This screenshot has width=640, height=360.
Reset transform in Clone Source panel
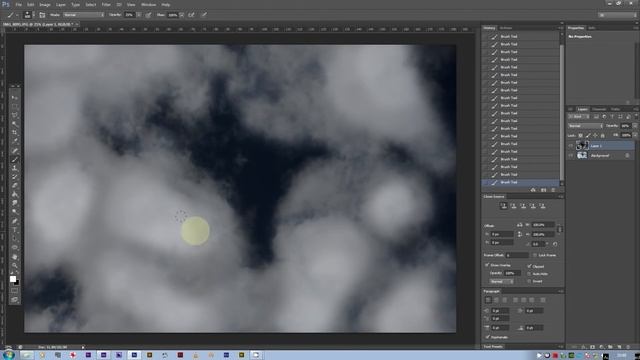[x=555, y=244]
